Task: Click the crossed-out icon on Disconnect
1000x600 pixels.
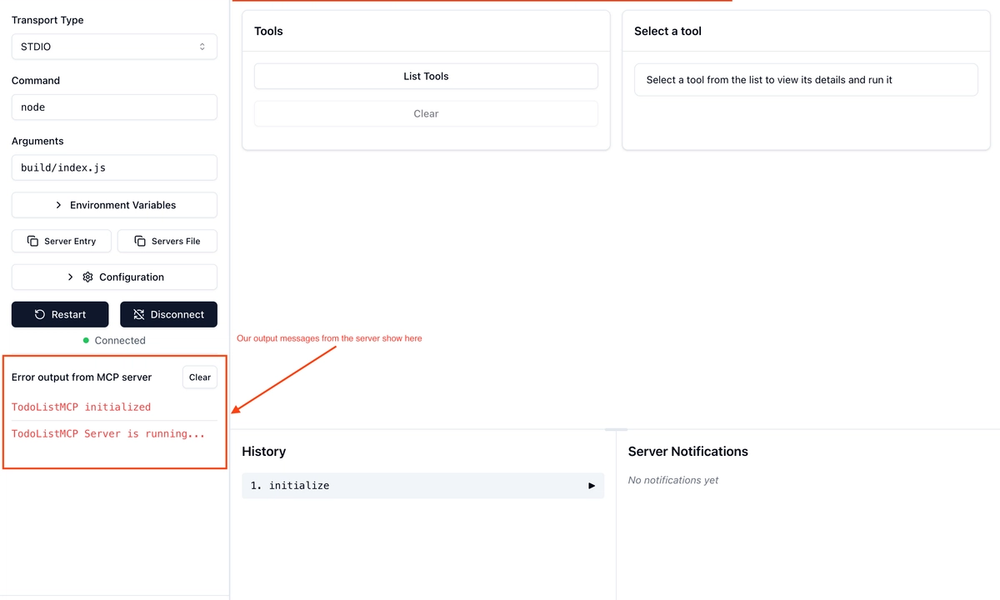Action: click(x=138, y=314)
